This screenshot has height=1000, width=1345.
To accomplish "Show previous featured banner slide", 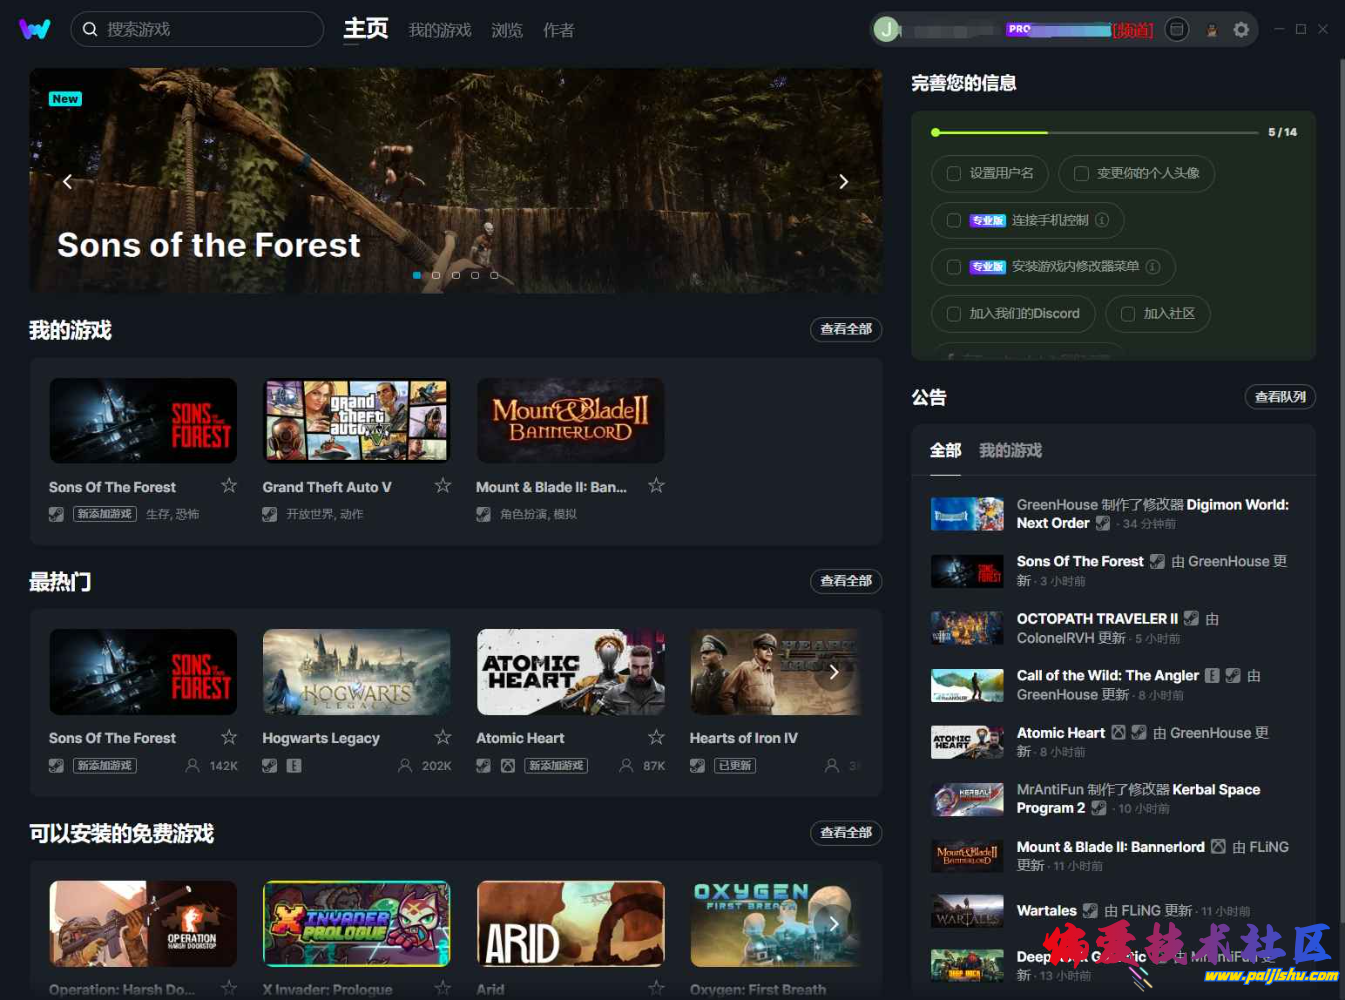I will click(68, 181).
